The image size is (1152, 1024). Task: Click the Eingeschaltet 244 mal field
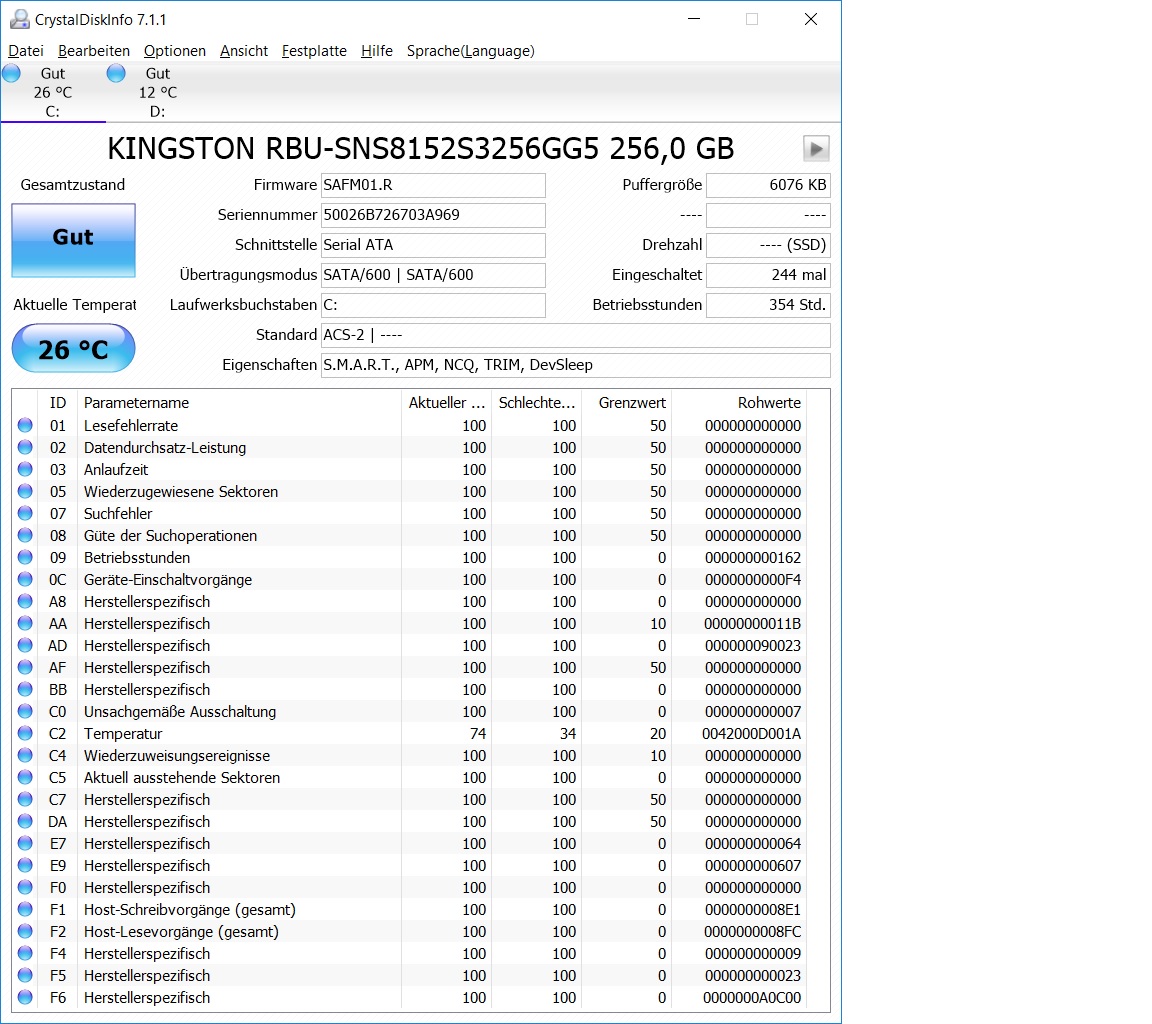pyautogui.click(x=768, y=275)
